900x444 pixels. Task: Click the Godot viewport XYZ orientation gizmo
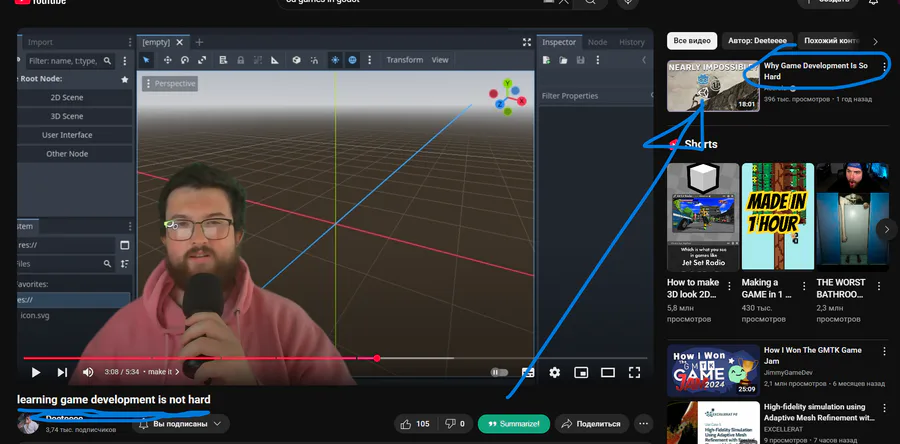(x=507, y=98)
